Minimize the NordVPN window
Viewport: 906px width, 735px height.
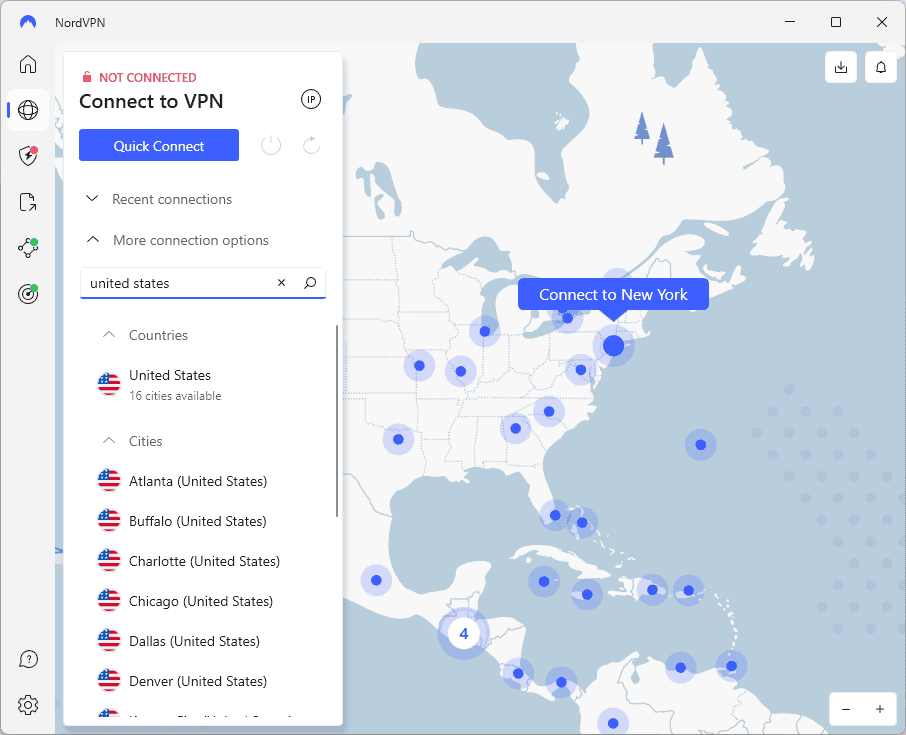790,22
